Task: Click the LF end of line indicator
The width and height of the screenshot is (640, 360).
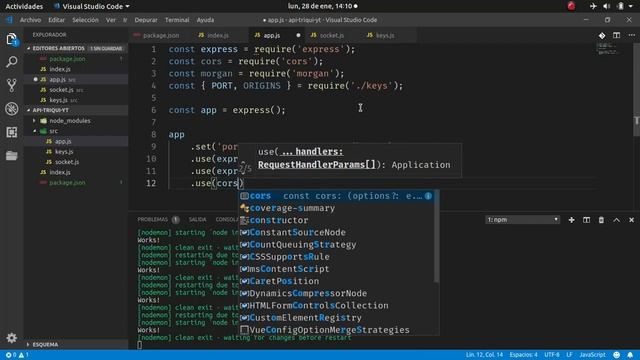Action: 569,355
